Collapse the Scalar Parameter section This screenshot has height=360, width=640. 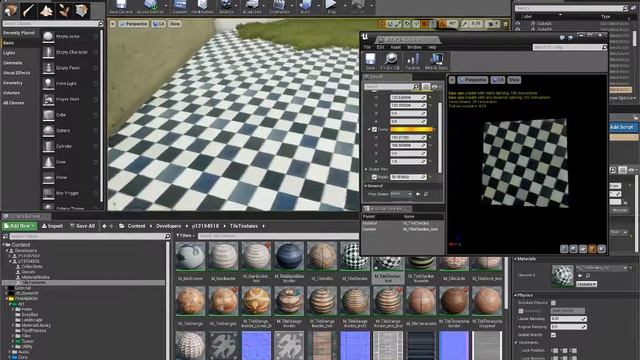click(366, 169)
